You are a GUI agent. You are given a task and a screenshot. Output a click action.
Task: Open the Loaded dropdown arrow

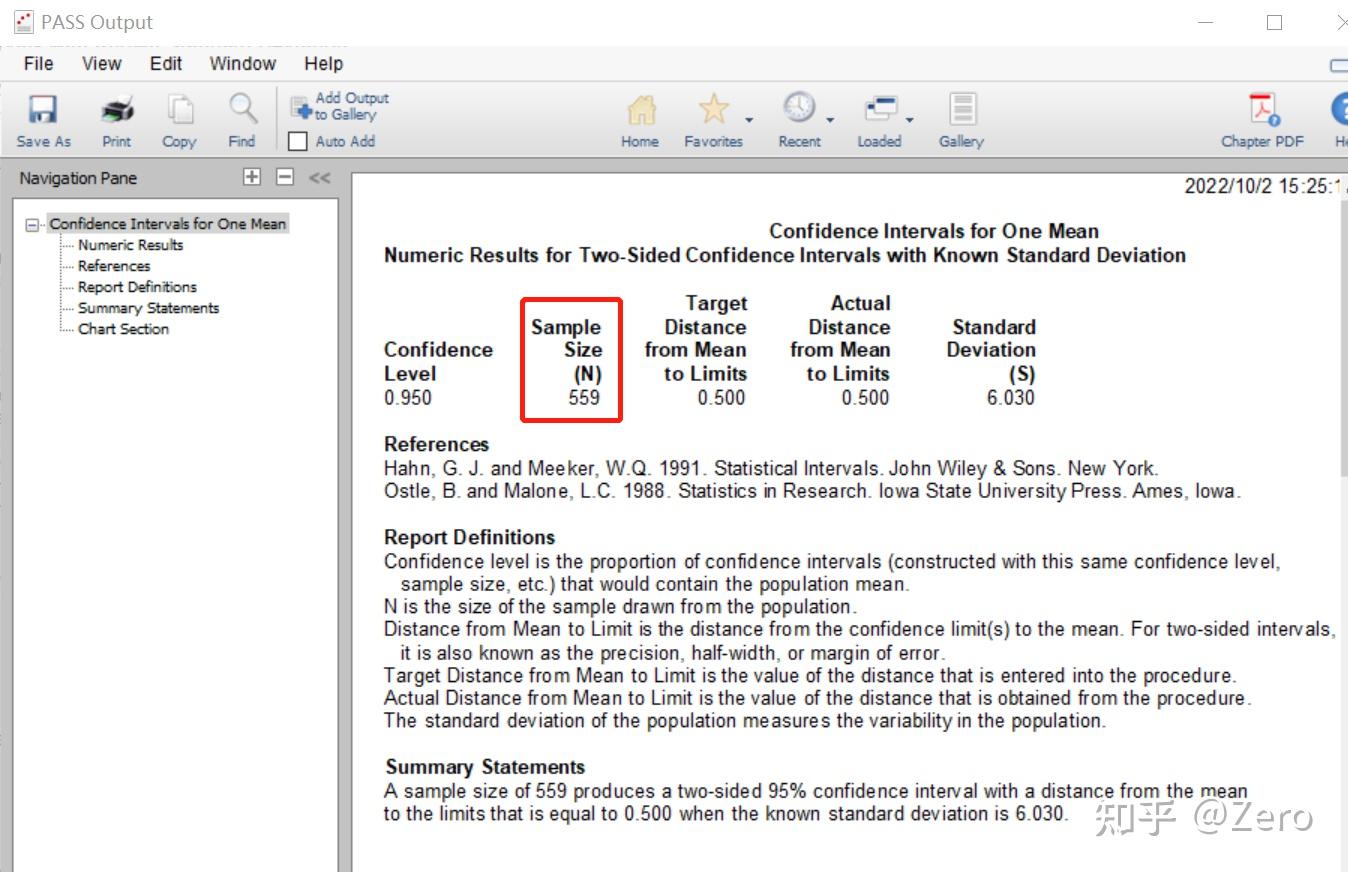pos(909,120)
